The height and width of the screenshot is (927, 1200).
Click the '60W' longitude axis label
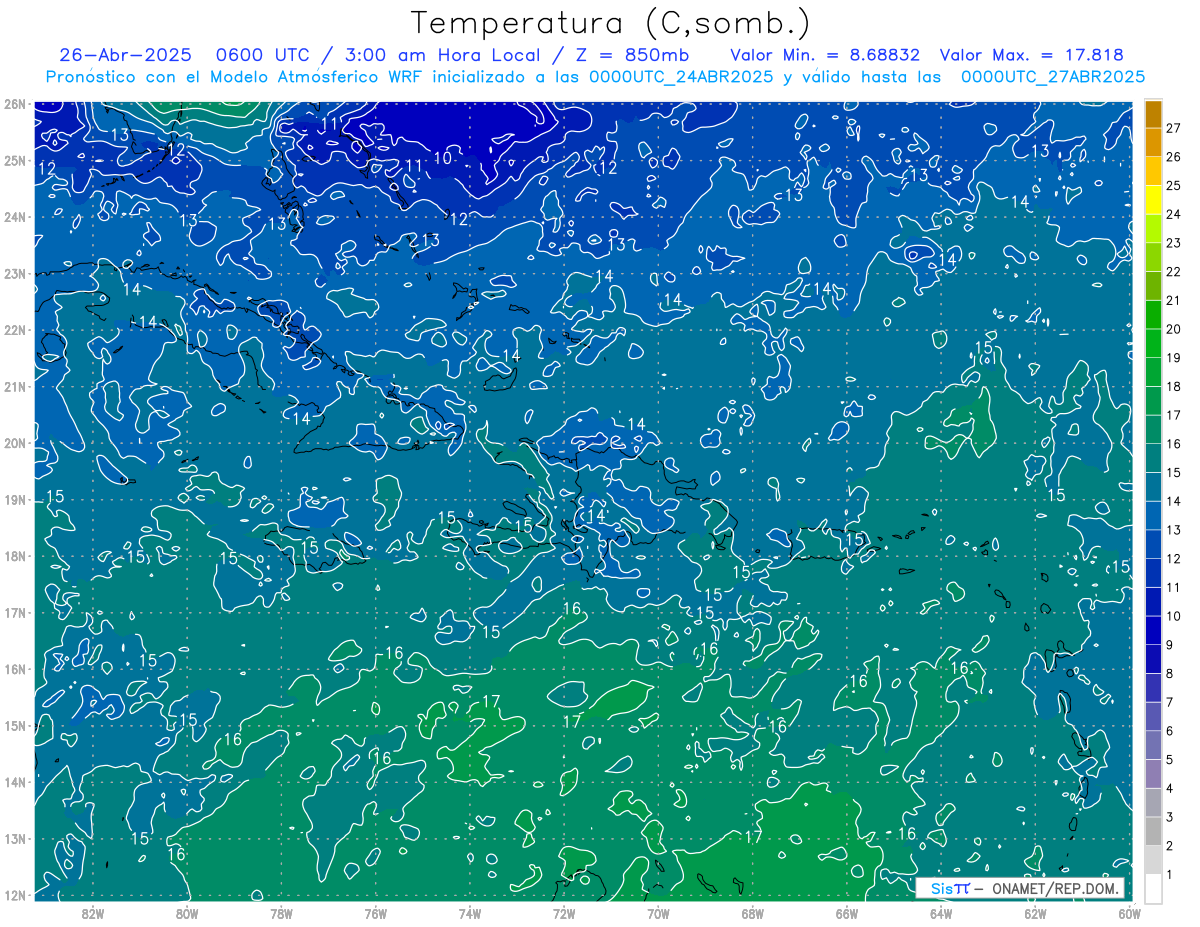tap(1129, 913)
